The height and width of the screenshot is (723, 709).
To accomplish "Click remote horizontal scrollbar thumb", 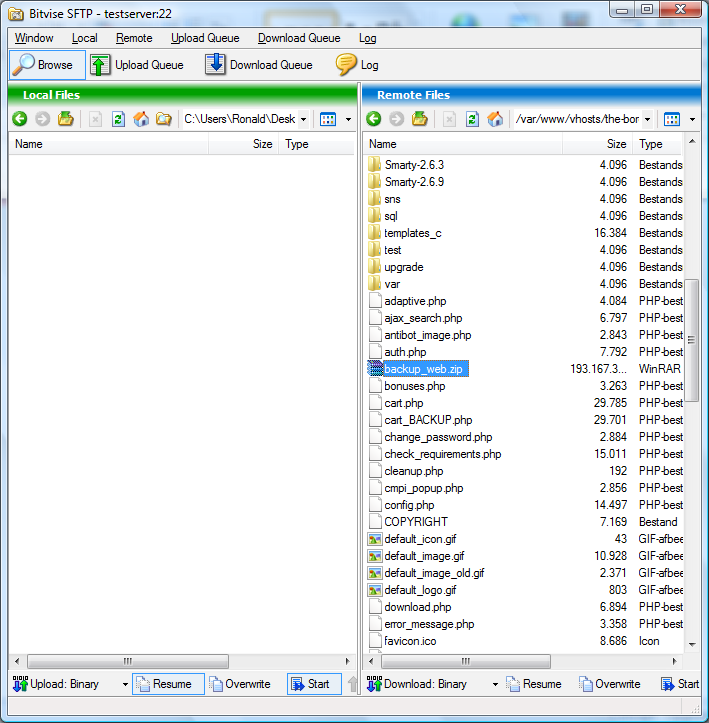I will pos(466,661).
